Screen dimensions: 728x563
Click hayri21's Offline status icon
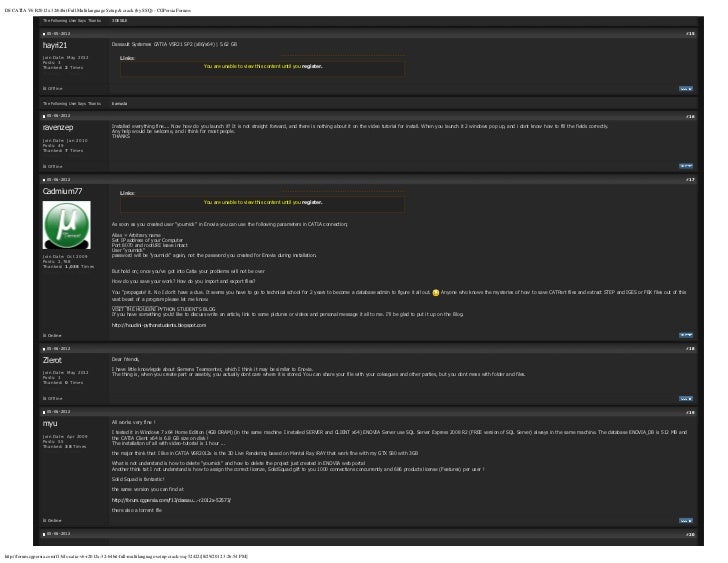click(x=45, y=88)
